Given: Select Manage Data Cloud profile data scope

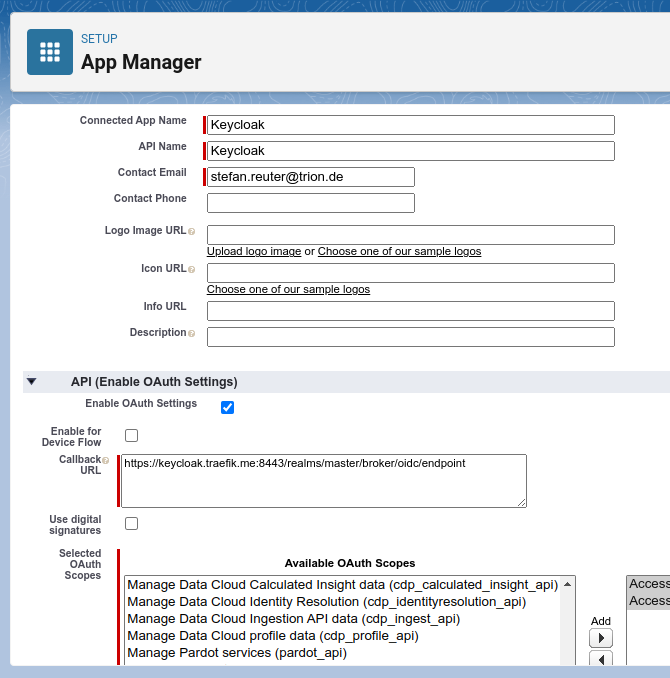Looking at the screenshot, I should [x=343, y=636].
